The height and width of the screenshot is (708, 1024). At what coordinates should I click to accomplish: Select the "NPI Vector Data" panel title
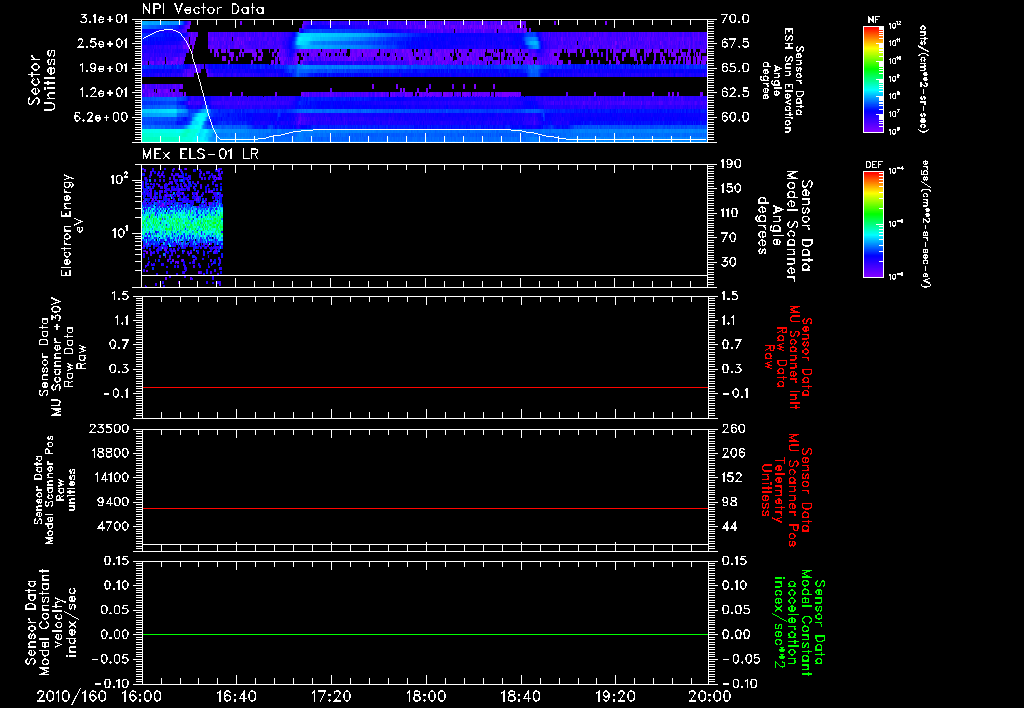204,9
